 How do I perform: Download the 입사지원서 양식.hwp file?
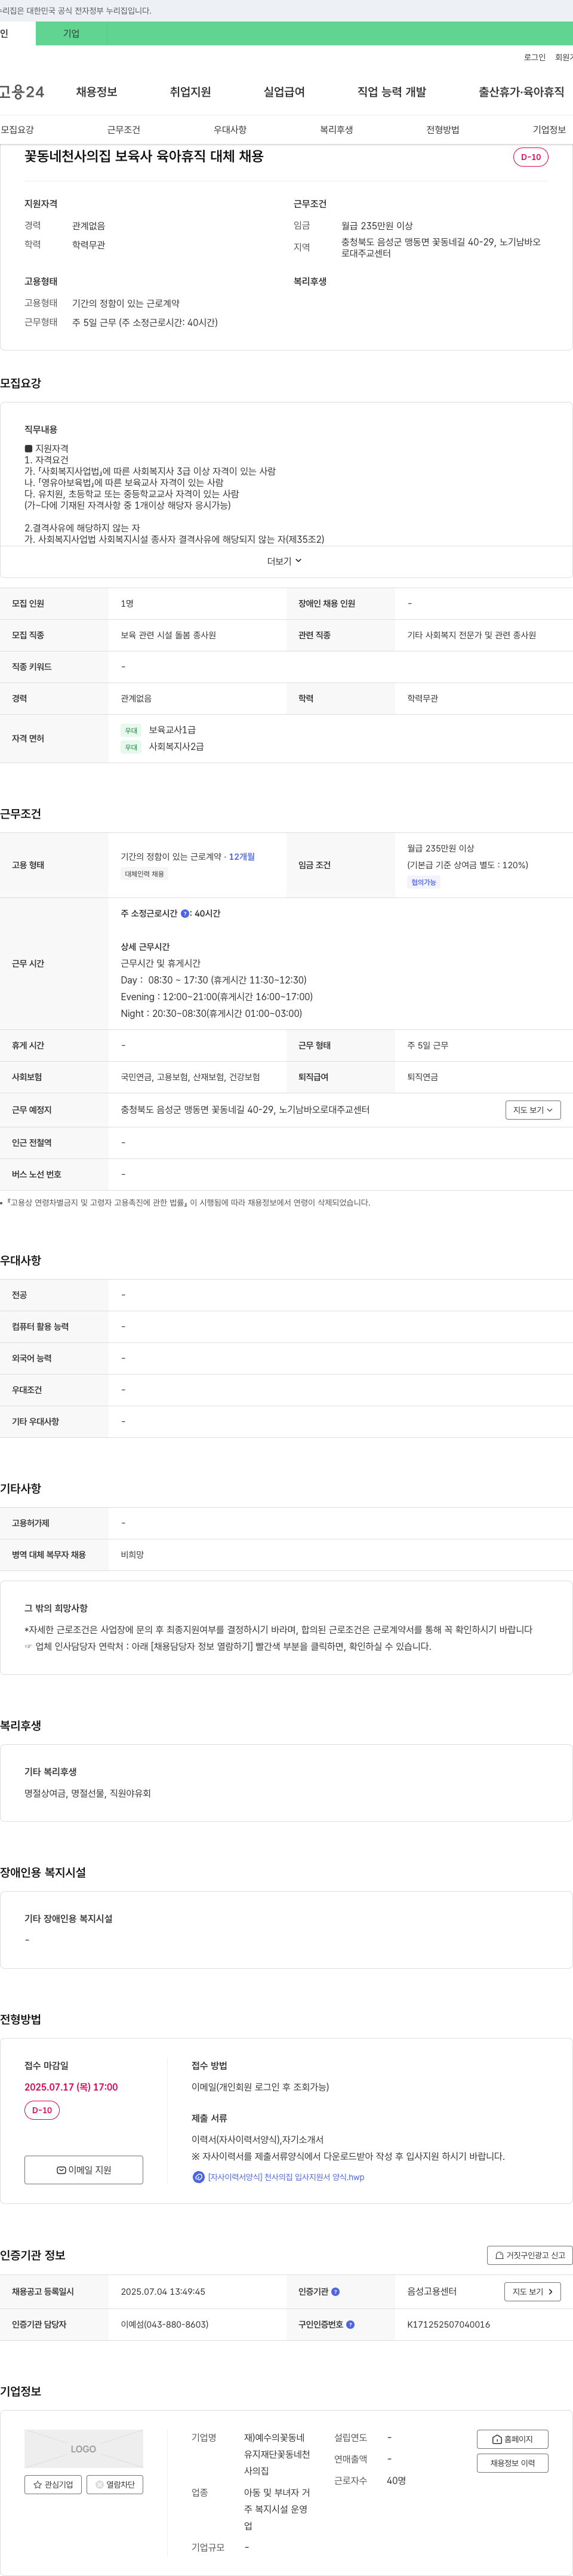[x=286, y=2177]
